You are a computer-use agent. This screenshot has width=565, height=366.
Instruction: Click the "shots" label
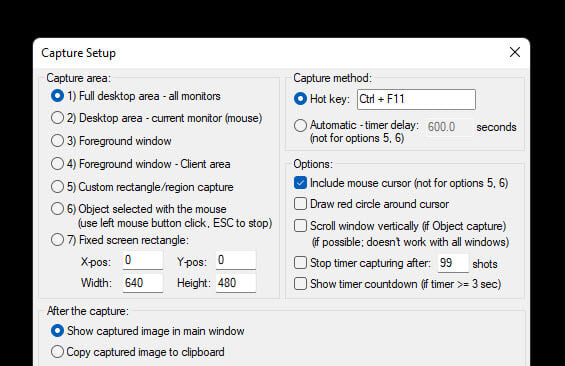point(485,264)
